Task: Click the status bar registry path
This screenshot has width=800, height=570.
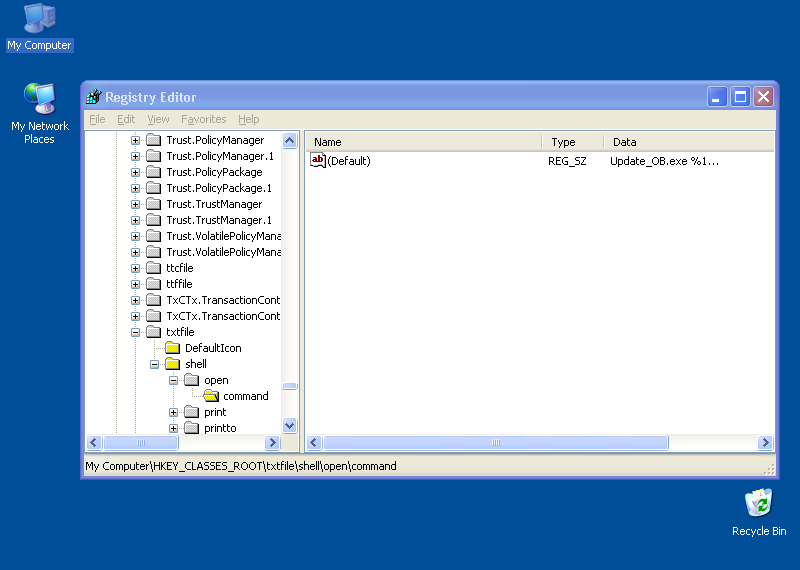Action: point(241,466)
